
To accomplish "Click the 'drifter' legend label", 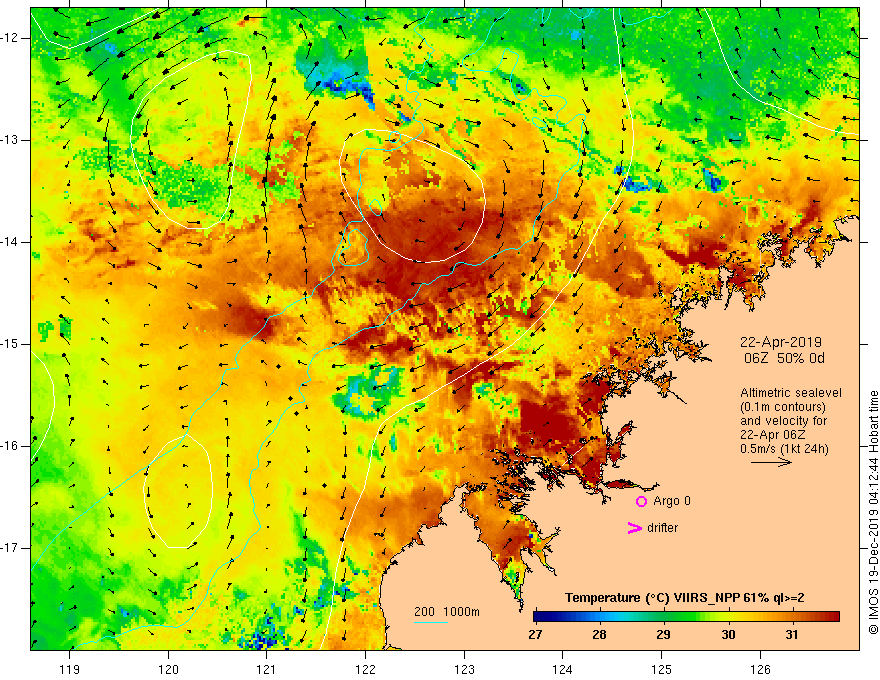I will pos(662,528).
